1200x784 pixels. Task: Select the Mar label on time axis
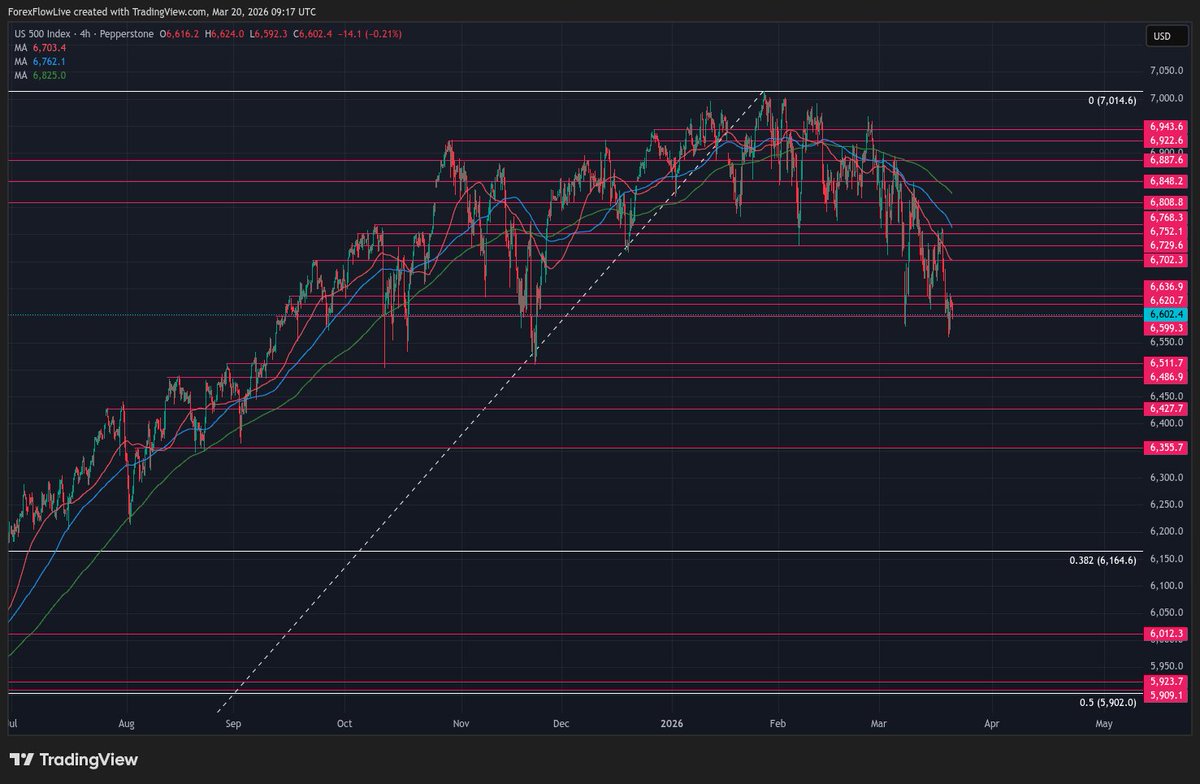879,723
